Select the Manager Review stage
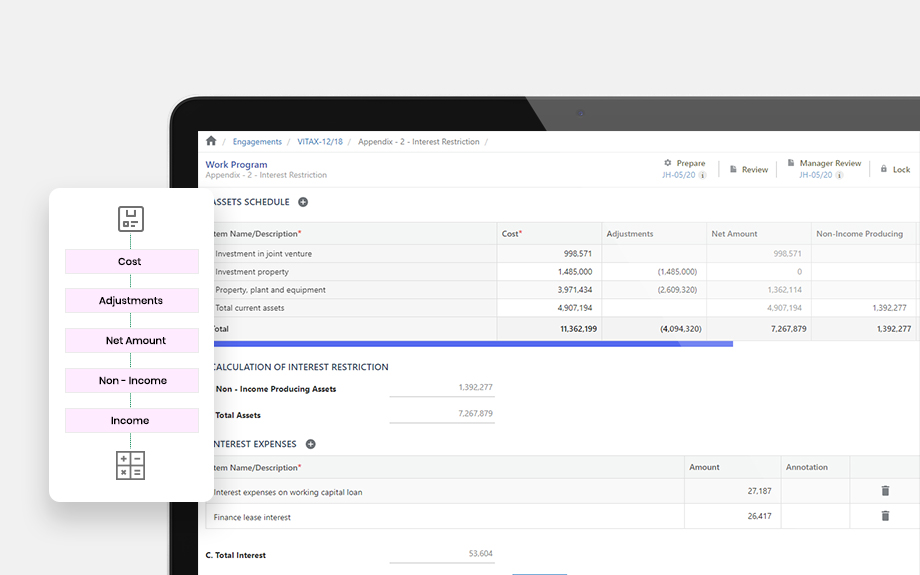This screenshot has height=575, width=920. click(830, 163)
